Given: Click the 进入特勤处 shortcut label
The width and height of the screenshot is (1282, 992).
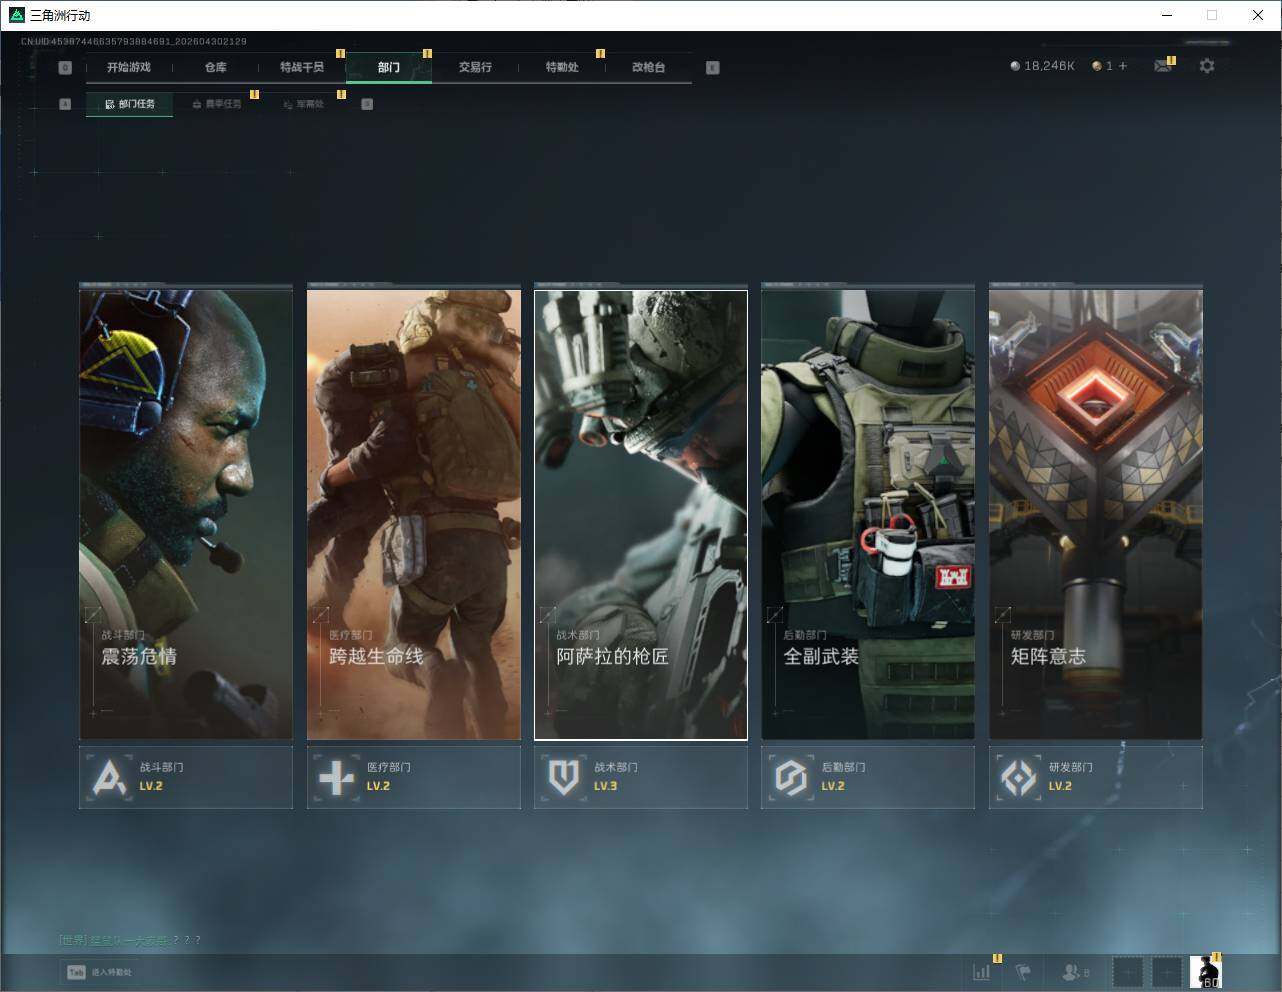Looking at the screenshot, I should coord(111,972).
